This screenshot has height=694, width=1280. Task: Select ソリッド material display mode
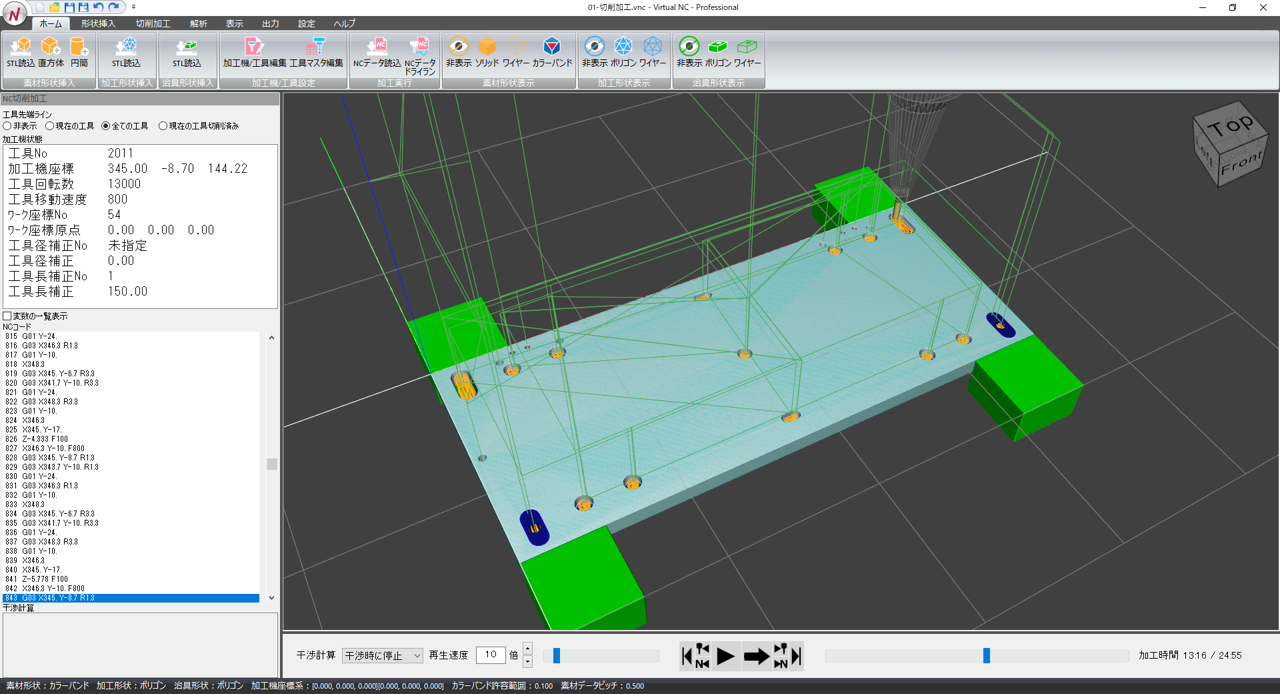[487, 52]
